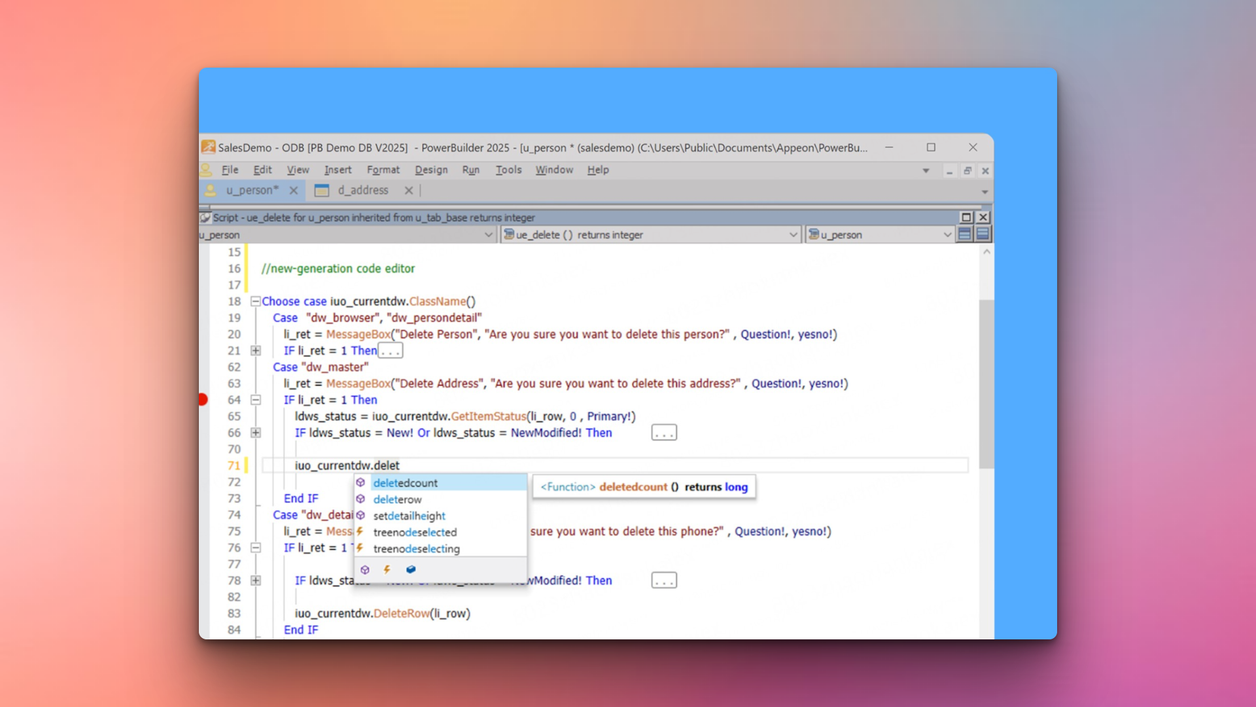Toggle the events filter lightning icon

(387, 570)
